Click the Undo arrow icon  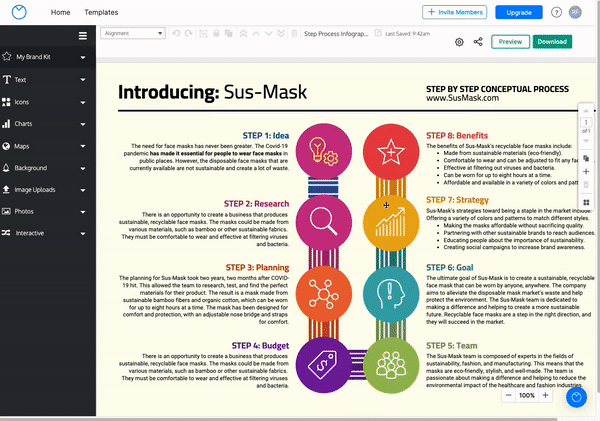coord(176,33)
